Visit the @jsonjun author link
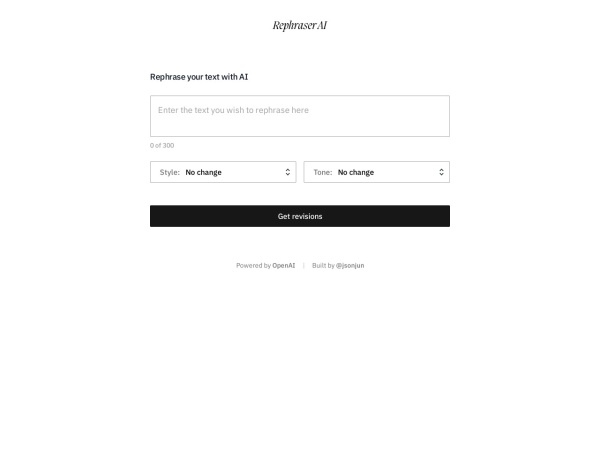Image resolution: width=600 pixels, height=450 pixels. point(350,266)
